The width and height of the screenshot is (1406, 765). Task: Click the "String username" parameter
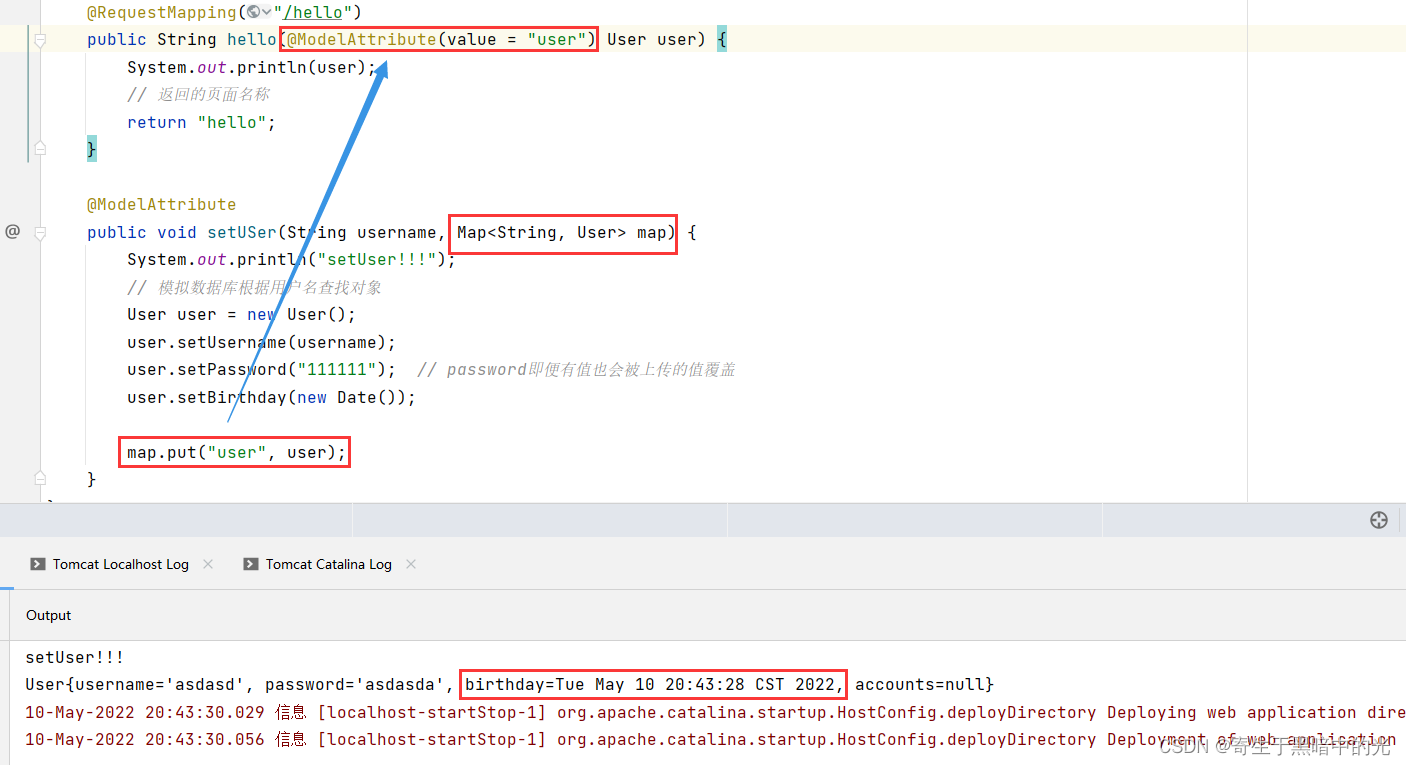click(x=362, y=232)
